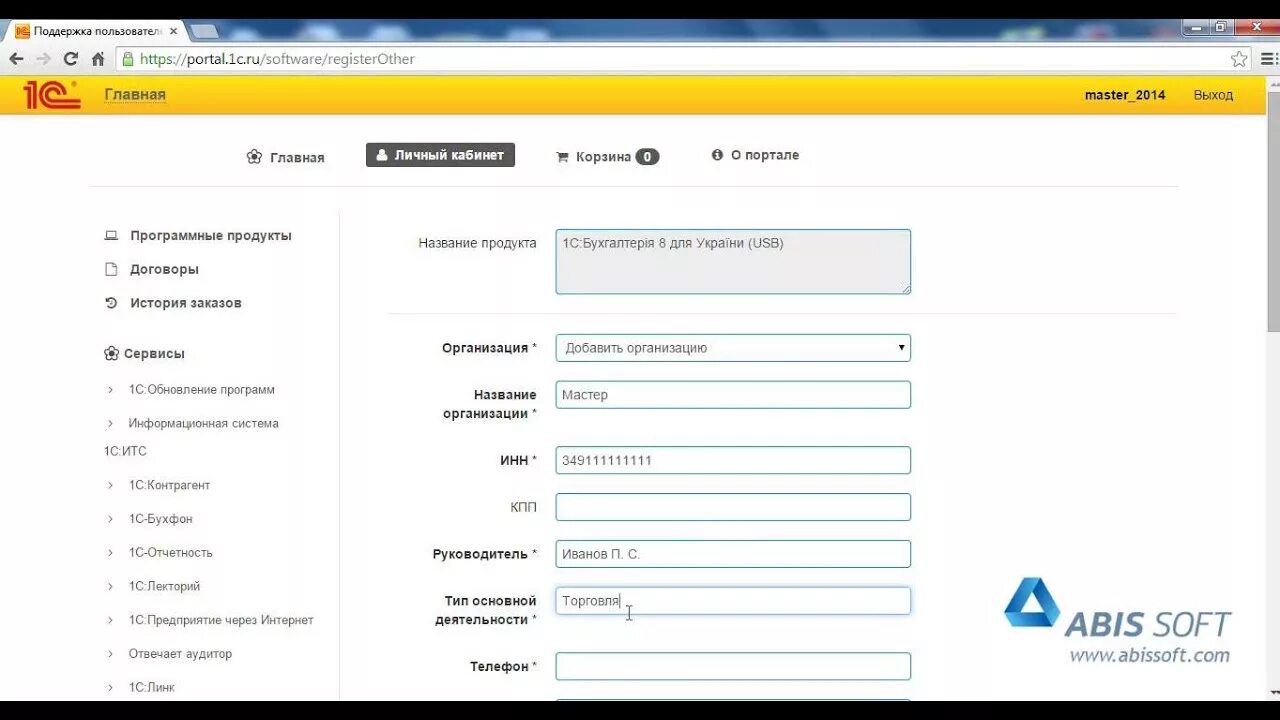Click the document icon beside Договоры
1280x720 pixels.
pos(111,269)
